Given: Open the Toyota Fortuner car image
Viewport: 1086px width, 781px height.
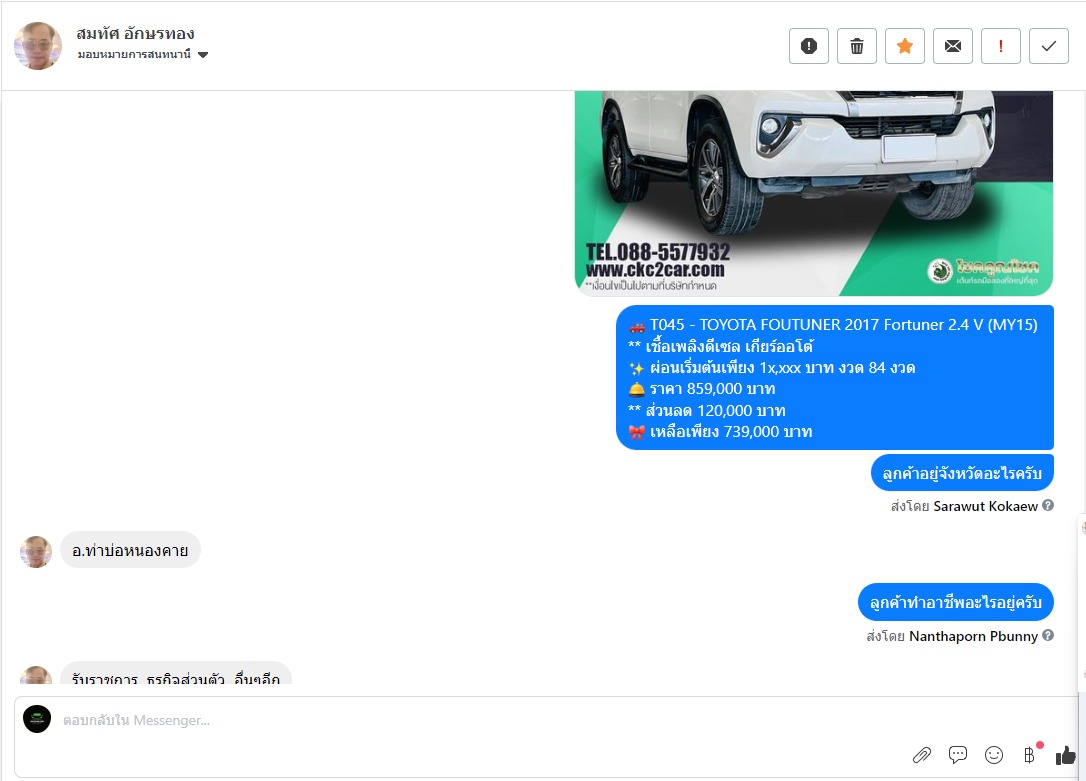Looking at the screenshot, I should pyautogui.click(x=814, y=193).
